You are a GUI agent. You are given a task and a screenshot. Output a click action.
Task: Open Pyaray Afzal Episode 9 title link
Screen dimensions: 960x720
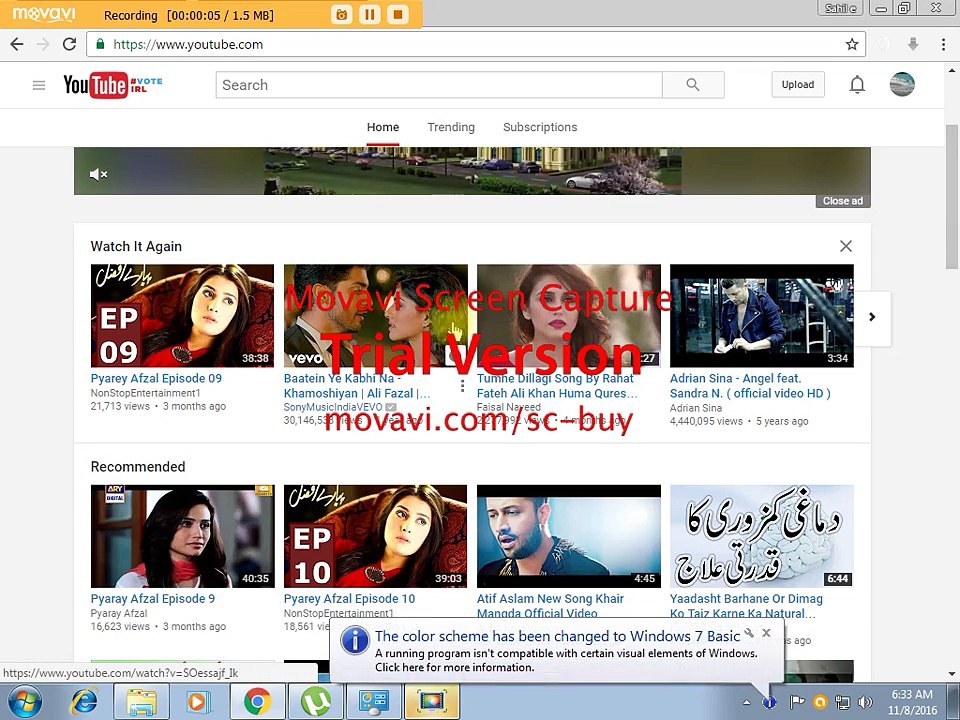[x=152, y=599]
